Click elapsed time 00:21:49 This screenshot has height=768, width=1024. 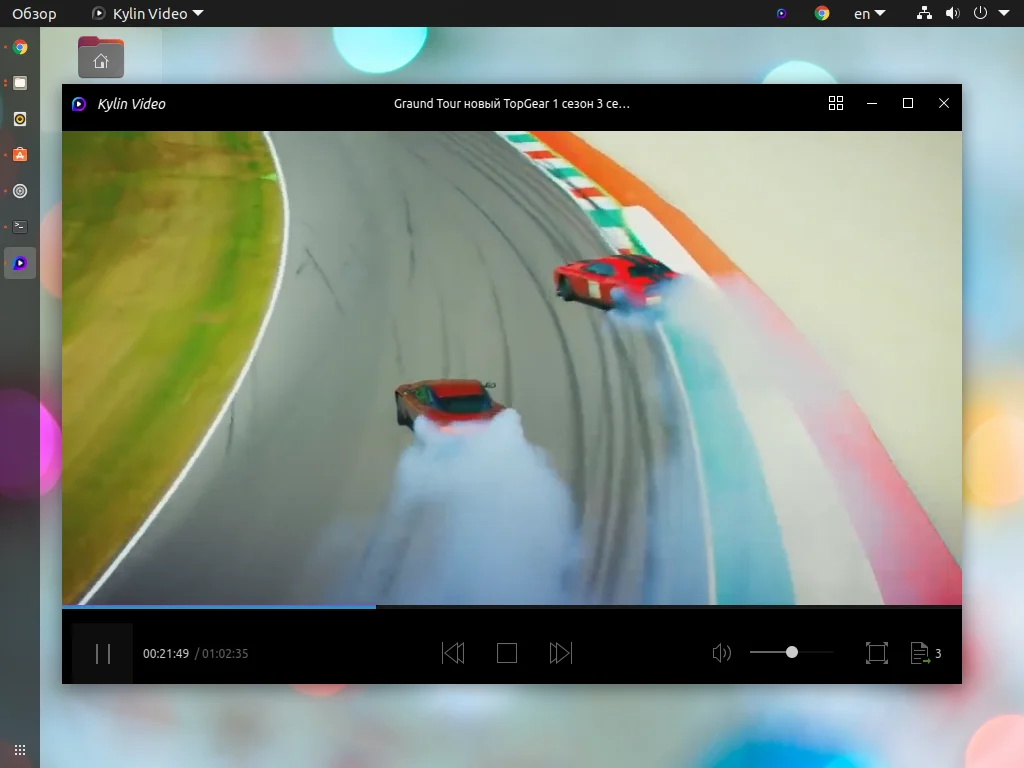pos(166,654)
